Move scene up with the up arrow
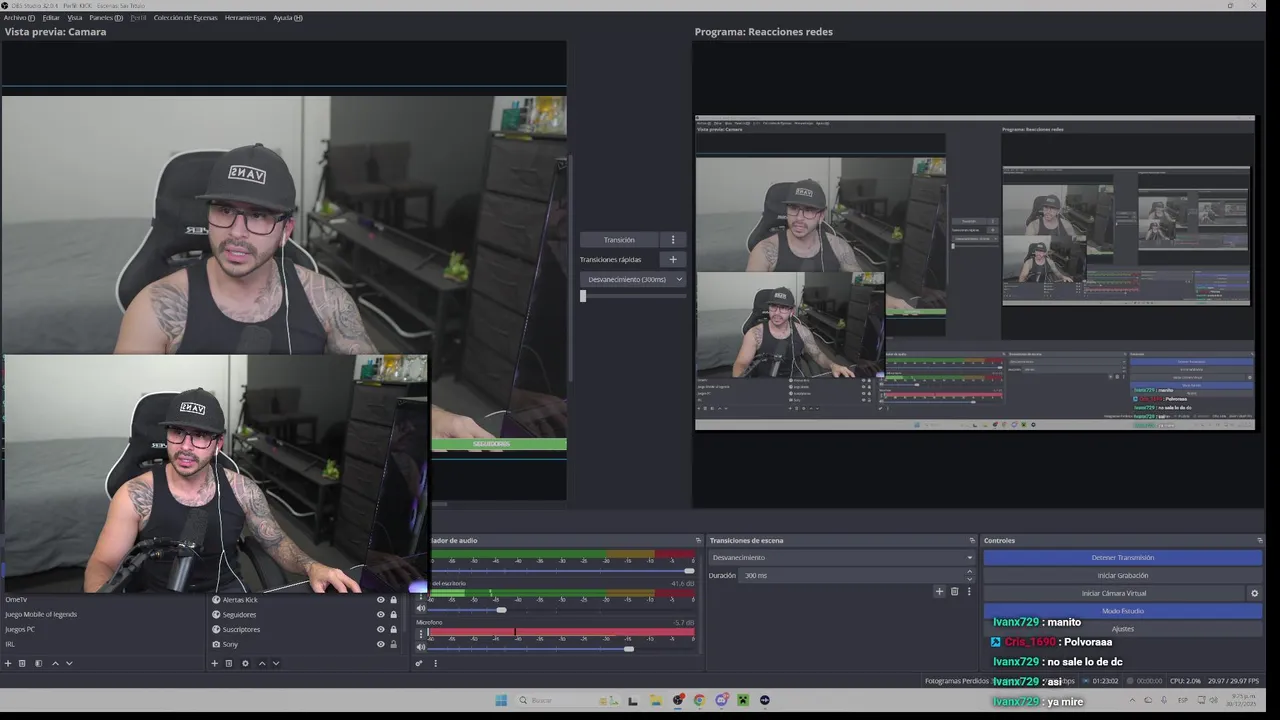This screenshot has height=720, width=1280. pyautogui.click(x=55, y=663)
